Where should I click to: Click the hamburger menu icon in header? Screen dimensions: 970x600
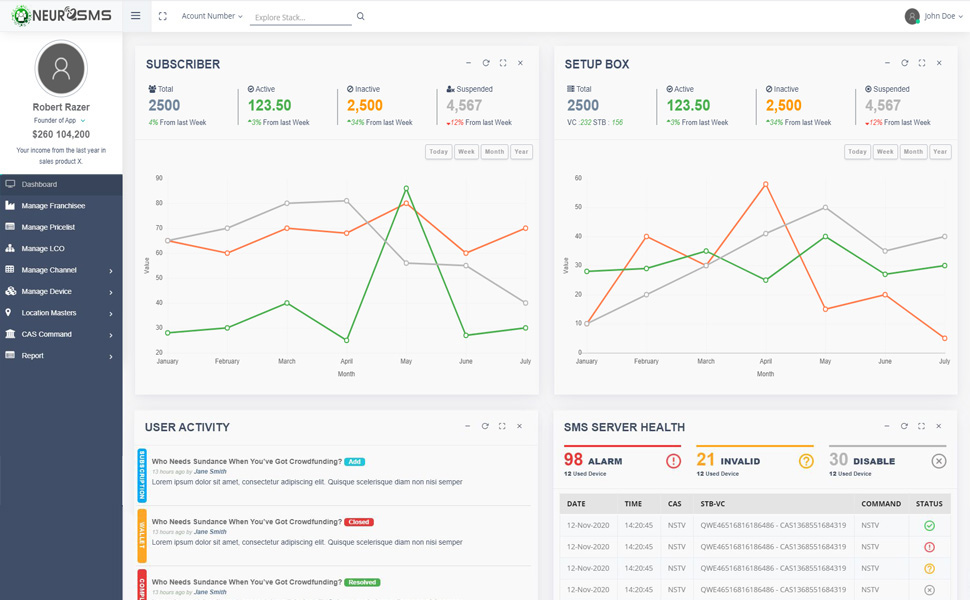click(x=136, y=16)
